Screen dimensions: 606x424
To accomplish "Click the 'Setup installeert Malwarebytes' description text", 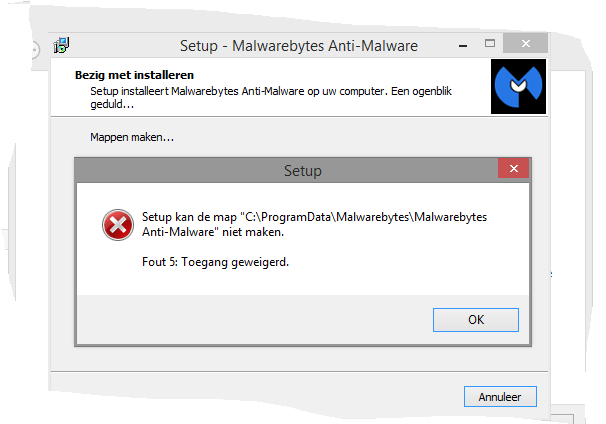I will pos(271,97).
